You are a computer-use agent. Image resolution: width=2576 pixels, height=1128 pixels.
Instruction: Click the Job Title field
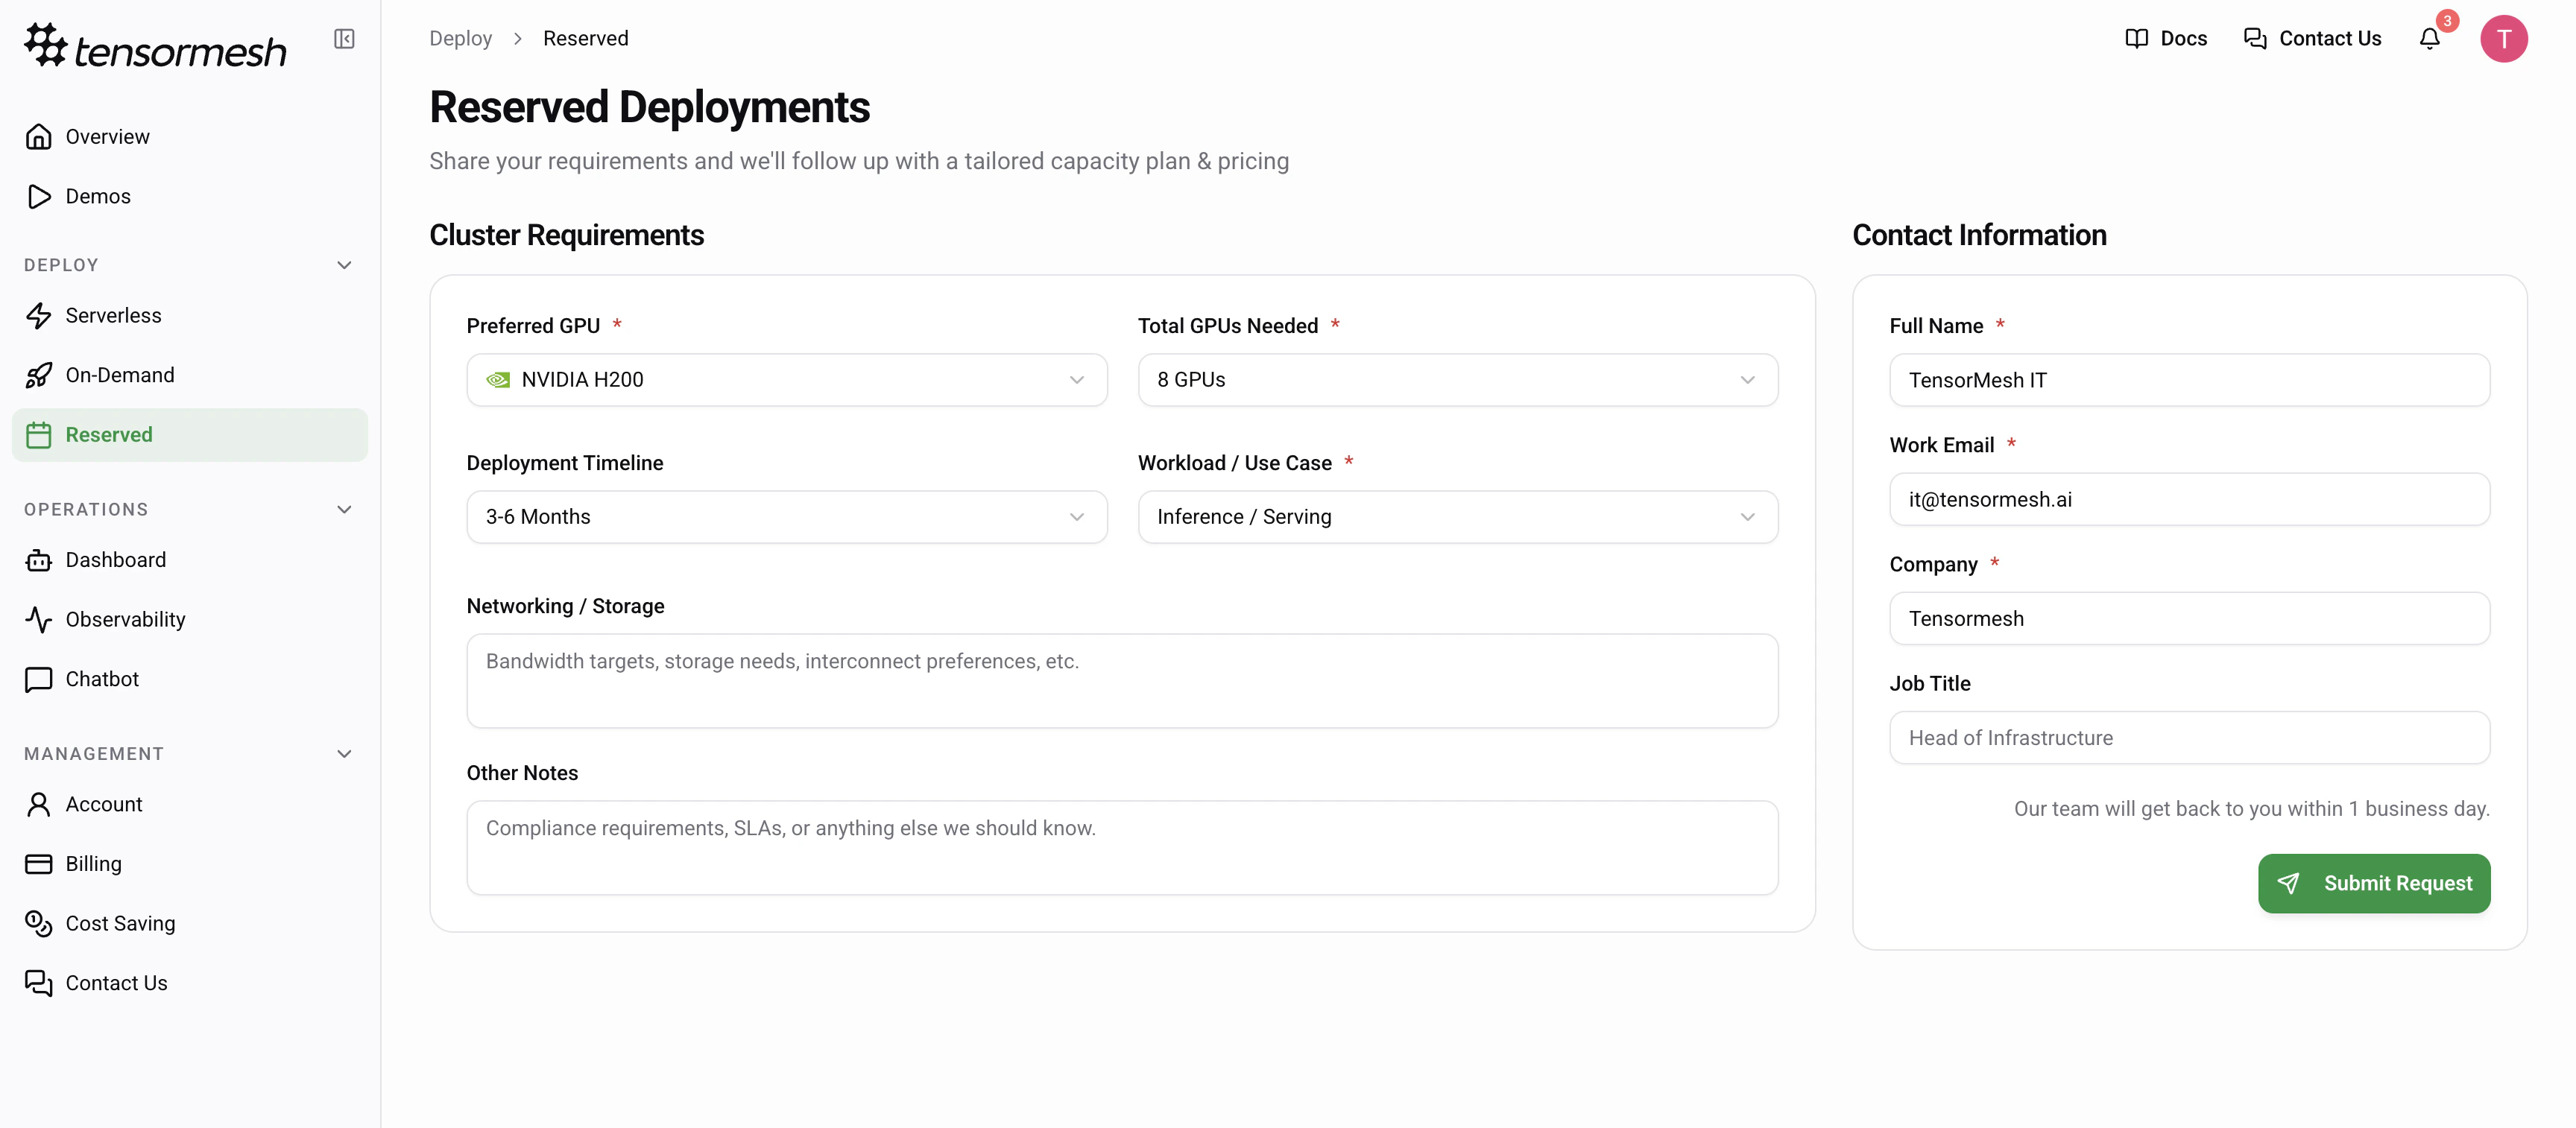click(x=2189, y=738)
